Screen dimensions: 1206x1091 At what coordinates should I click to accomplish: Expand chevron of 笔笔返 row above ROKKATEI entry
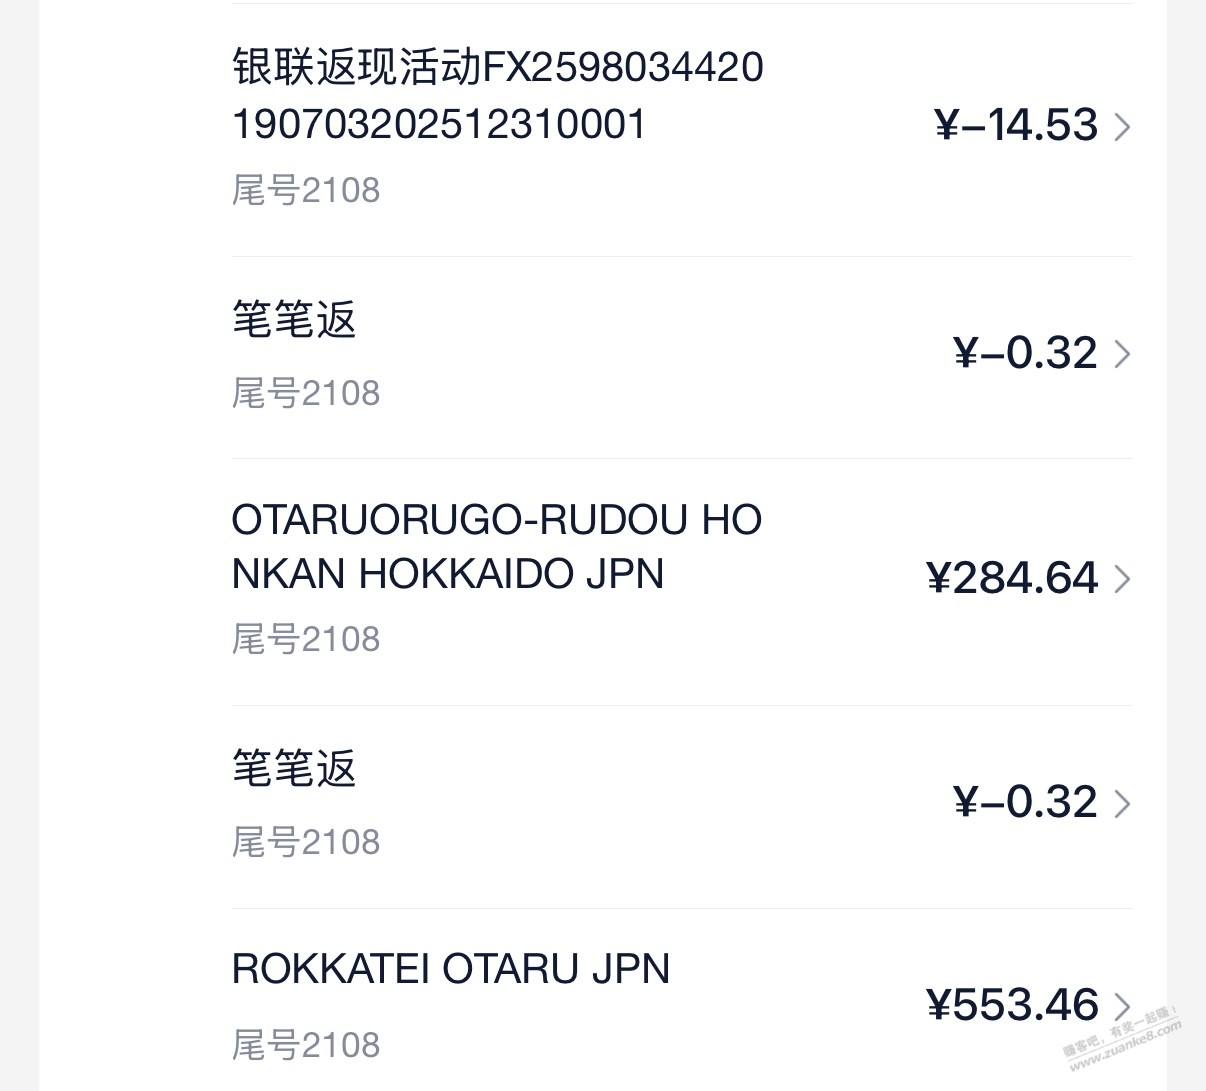[1122, 803]
